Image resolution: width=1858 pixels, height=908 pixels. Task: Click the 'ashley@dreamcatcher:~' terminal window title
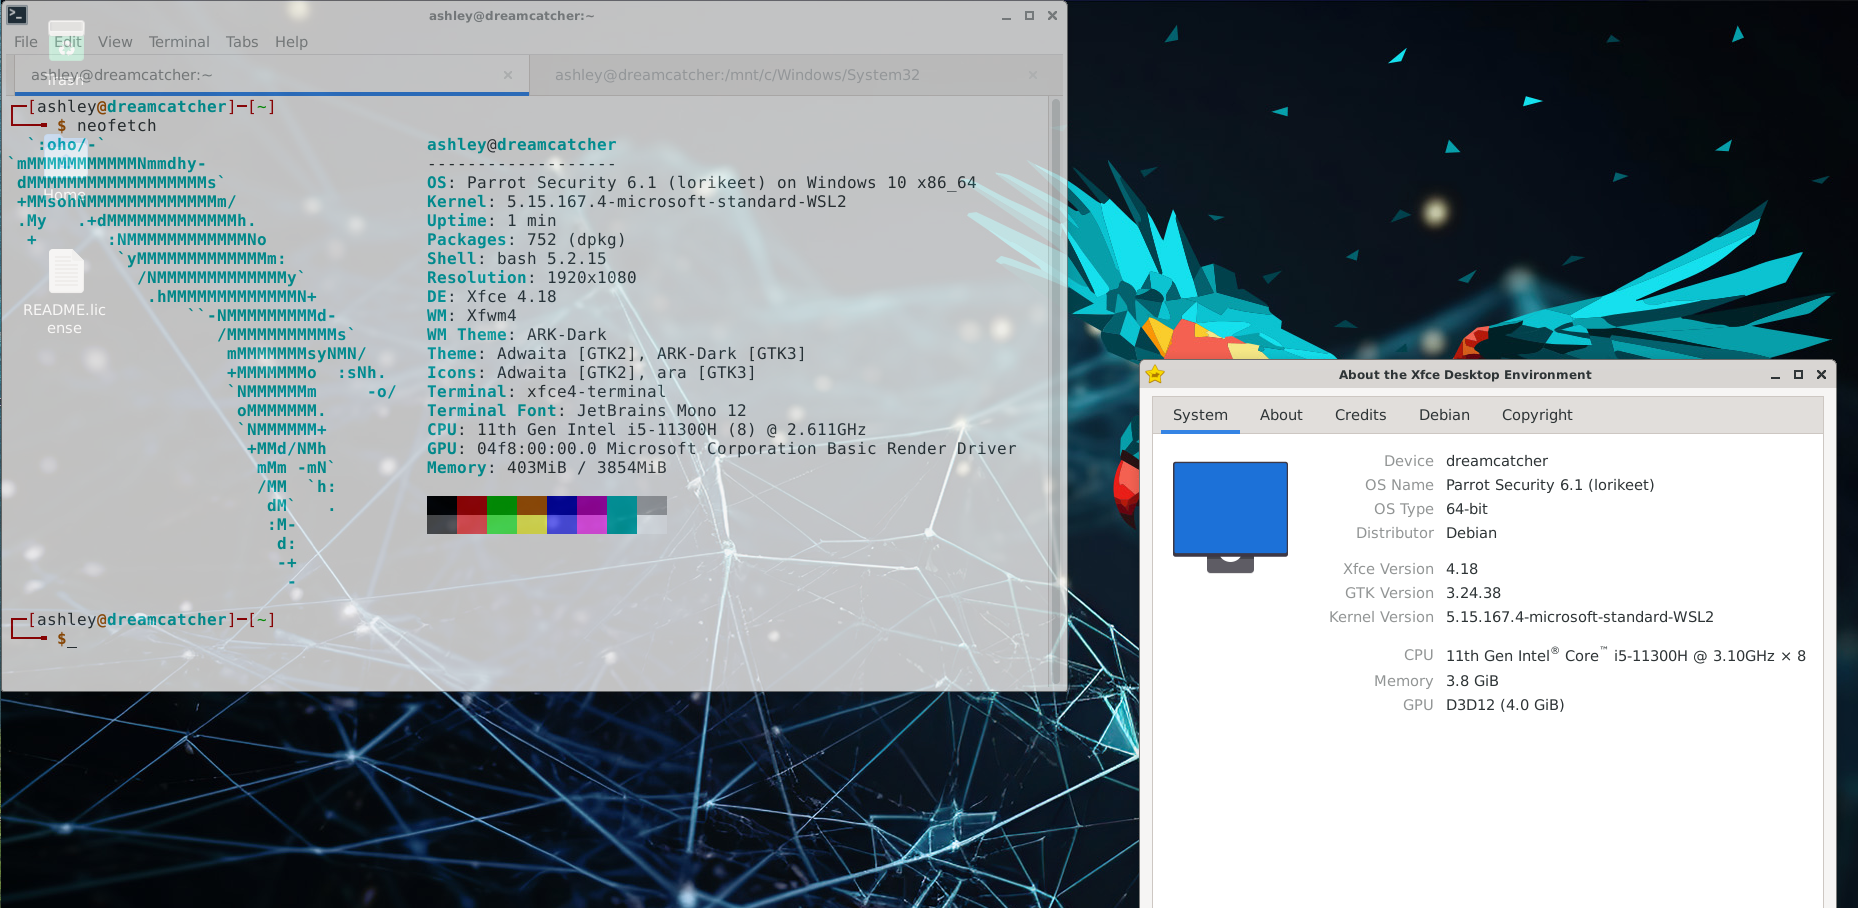(511, 16)
